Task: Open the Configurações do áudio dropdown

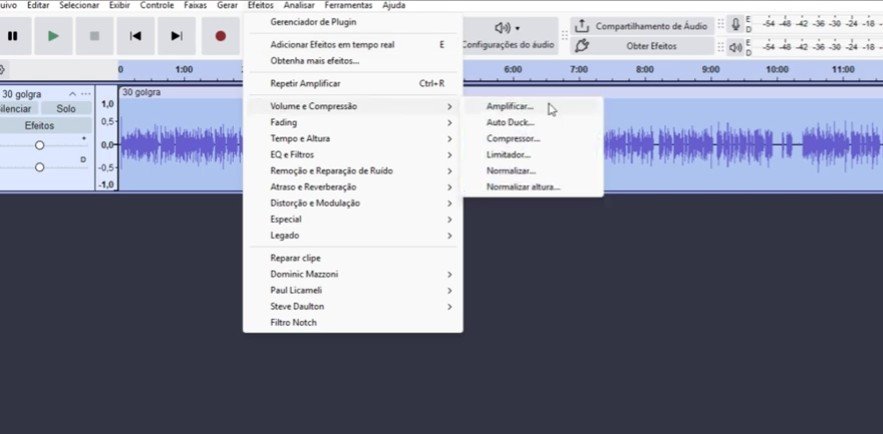Action: [508, 36]
